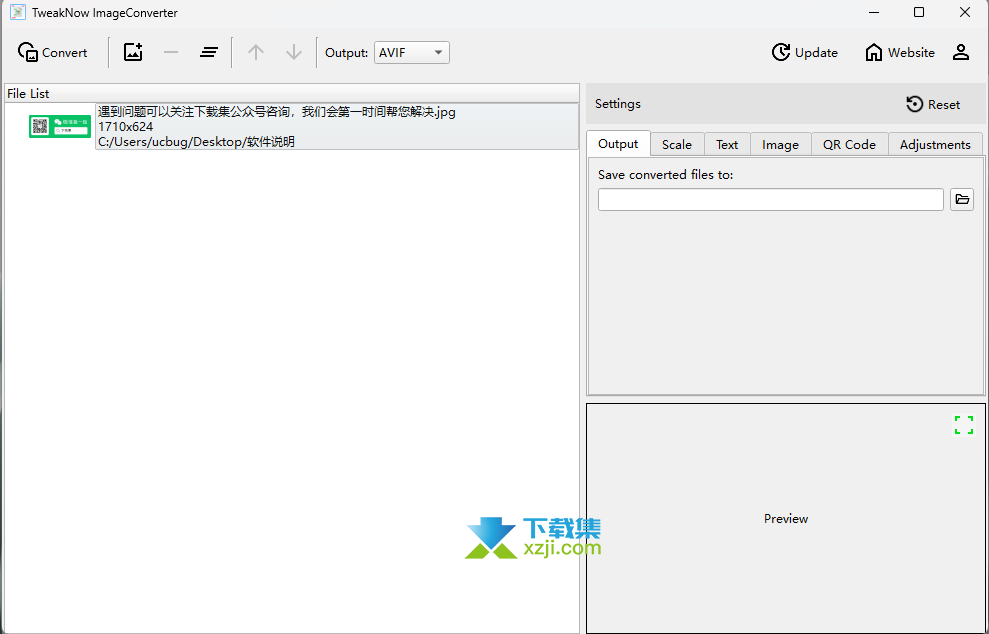Screen dimensions: 989x634
Task: Click the move down arrow icon
Action: [x=293, y=52]
